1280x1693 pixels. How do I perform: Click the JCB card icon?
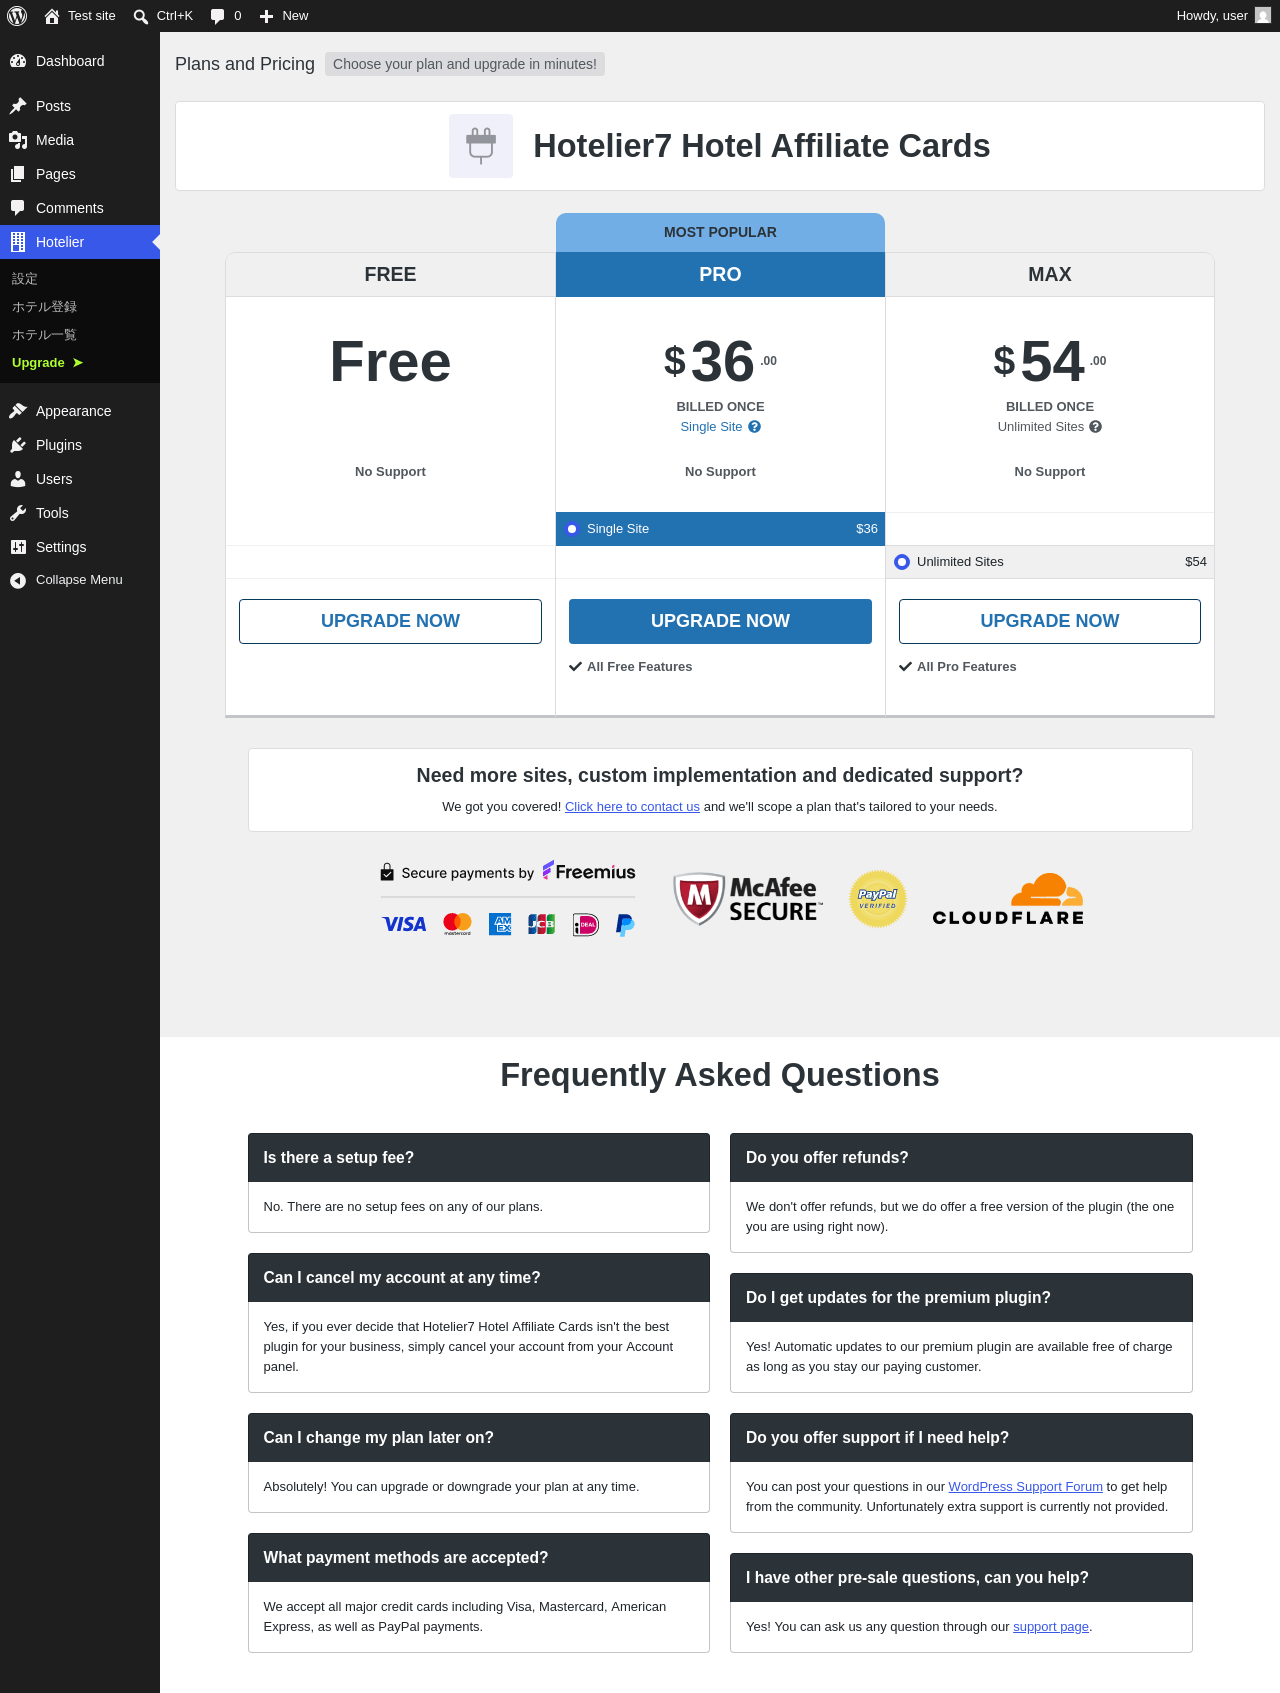tap(541, 925)
